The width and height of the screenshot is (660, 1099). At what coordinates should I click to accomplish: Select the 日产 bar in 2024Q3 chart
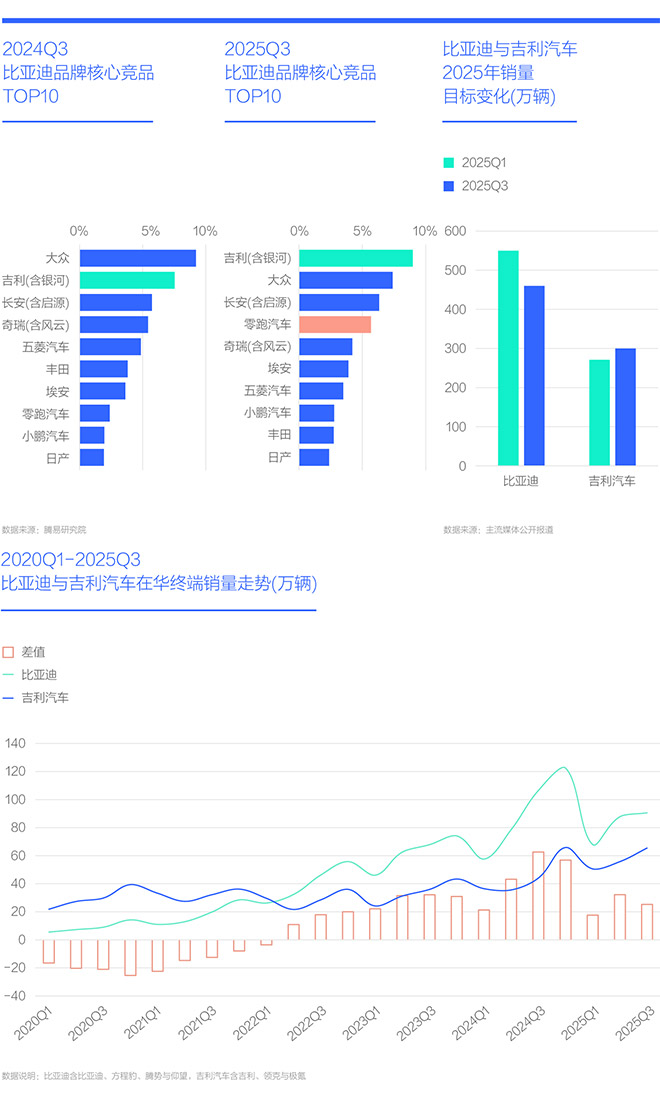pos(92,458)
